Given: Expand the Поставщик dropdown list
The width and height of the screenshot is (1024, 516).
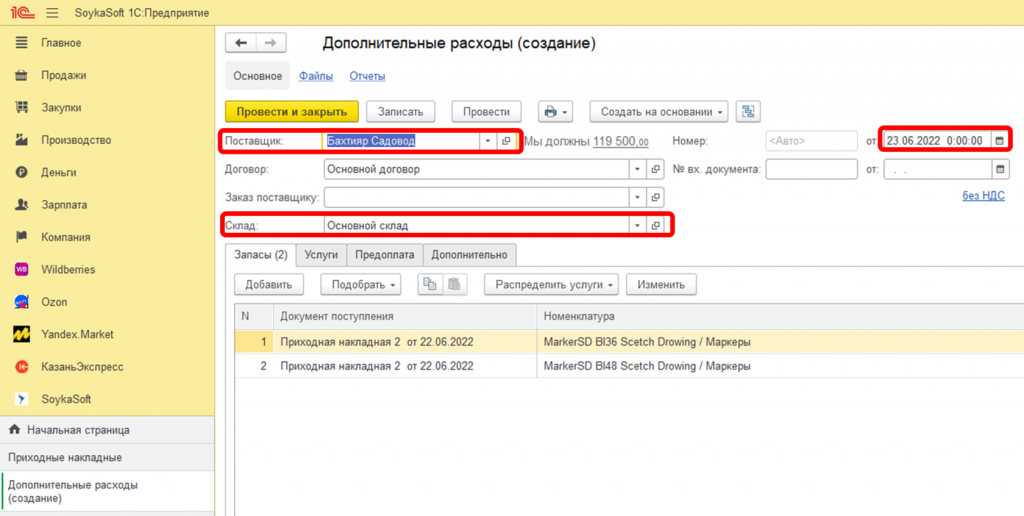Looking at the screenshot, I should coord(488,142).
